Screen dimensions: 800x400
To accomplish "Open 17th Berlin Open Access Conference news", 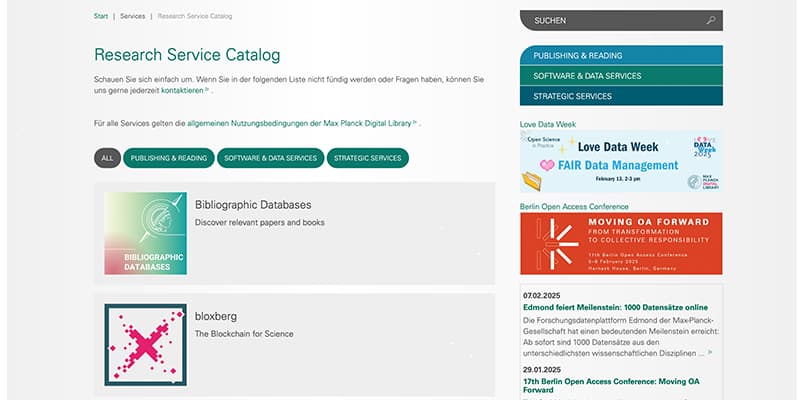I will pos(611,386).
